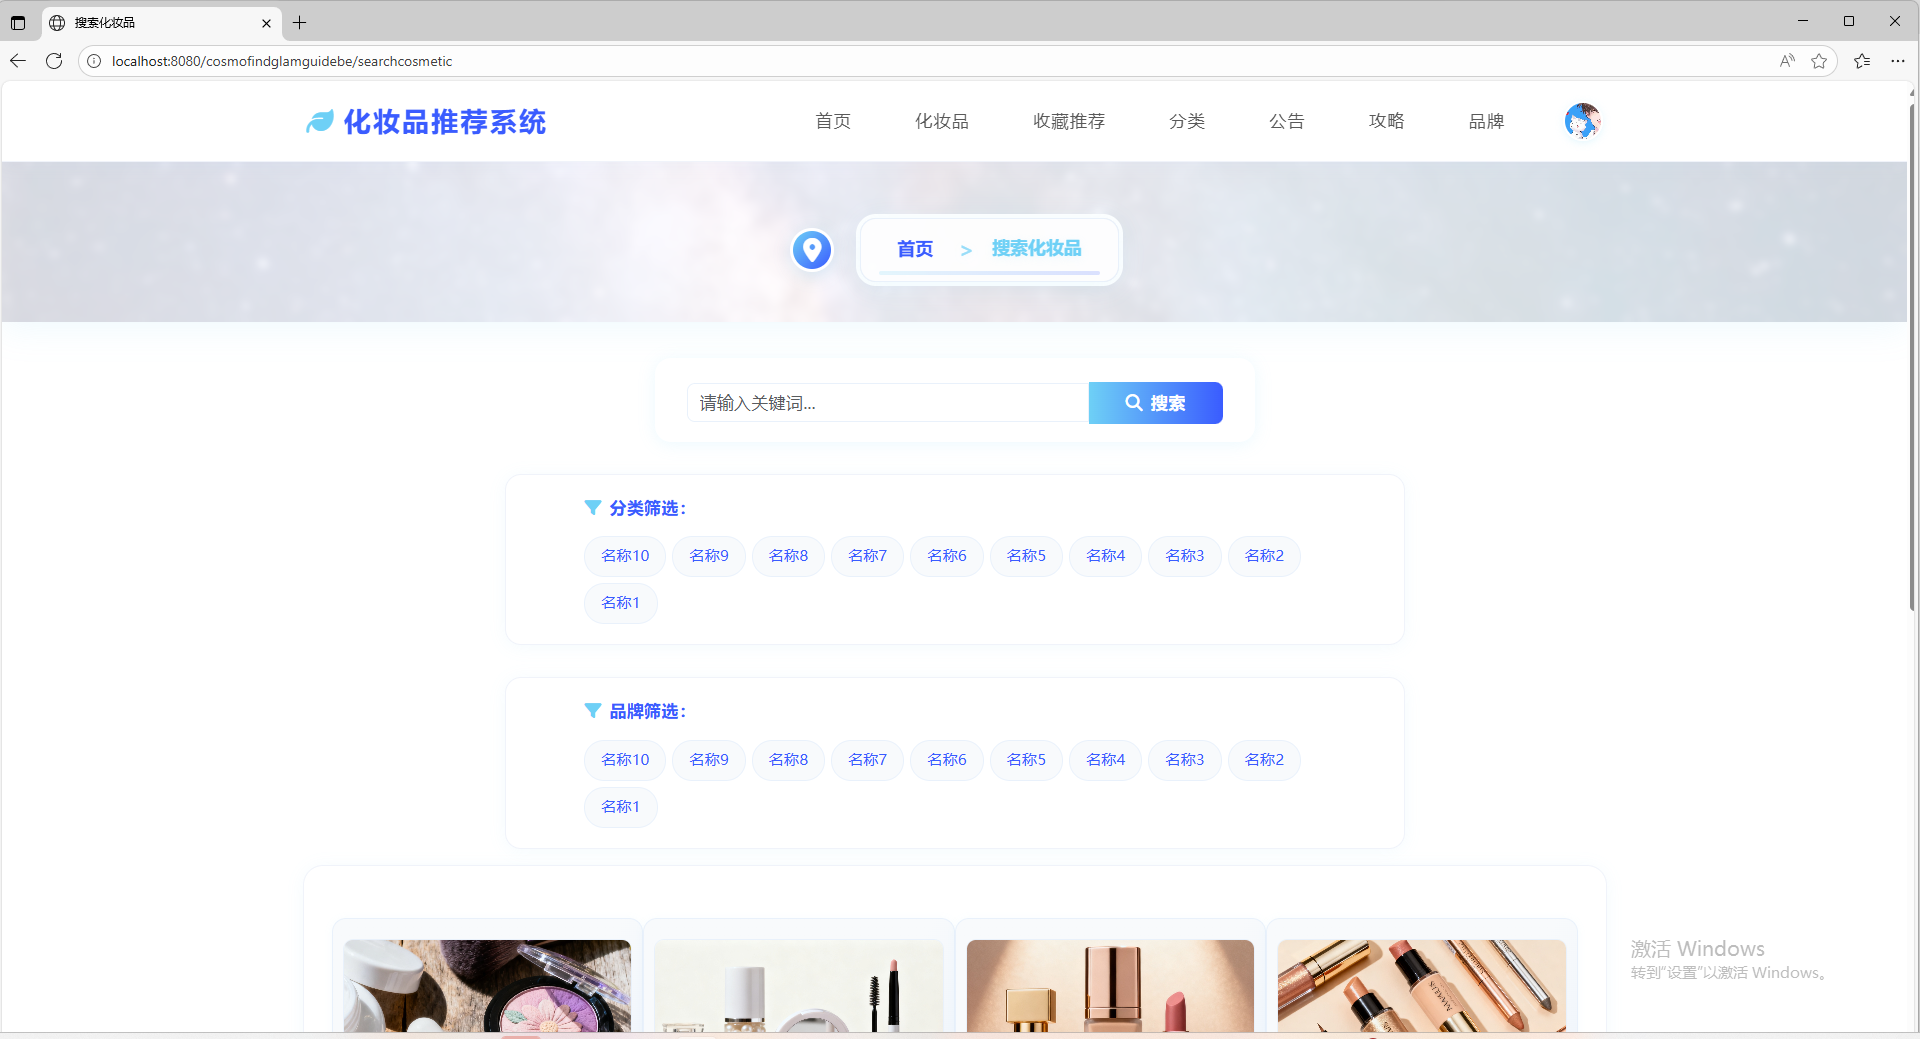Select brand filter 名称2
Screen dimensions: 1920x1039
[x=1264, y=760]
